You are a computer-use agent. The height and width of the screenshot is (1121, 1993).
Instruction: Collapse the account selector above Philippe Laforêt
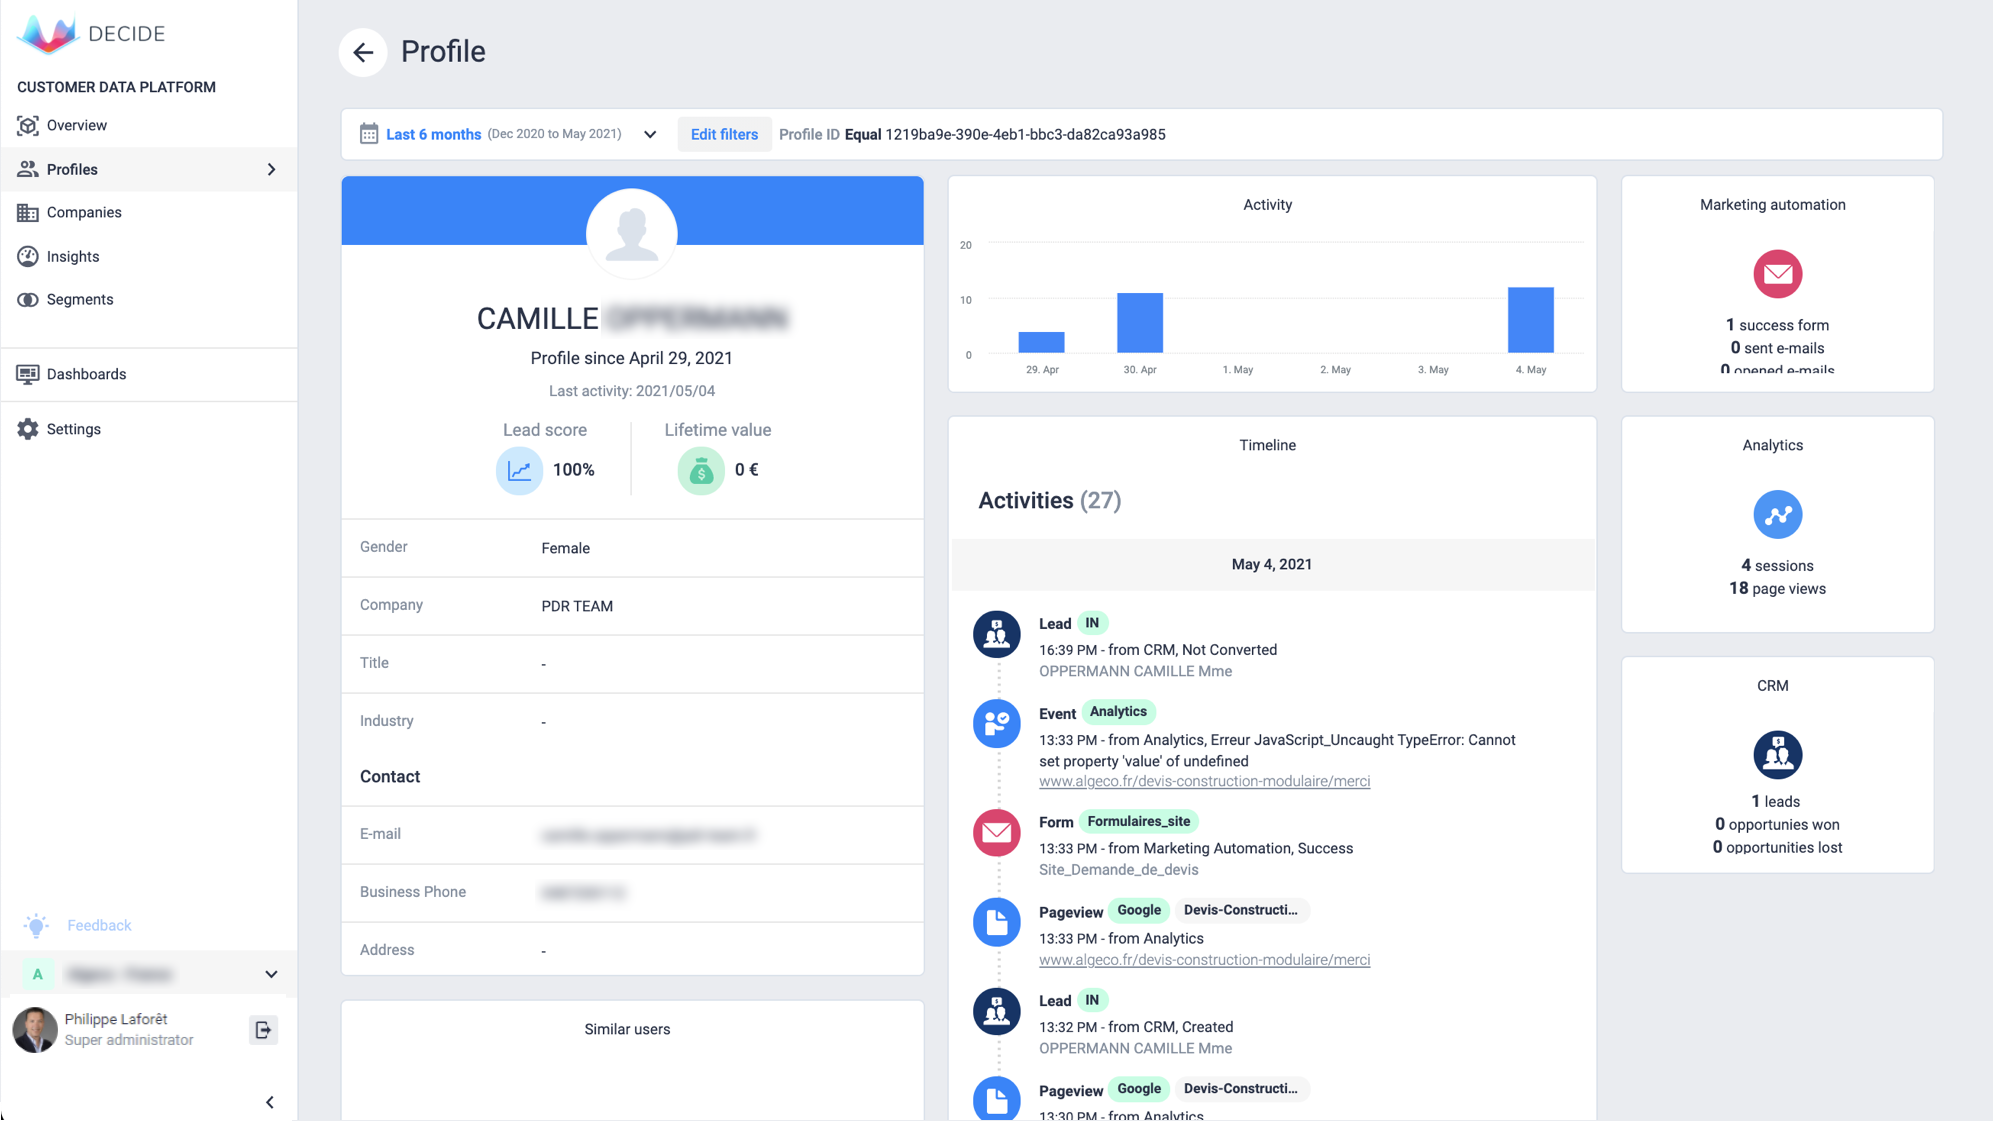pyautogui.click(x=270, y=973)
